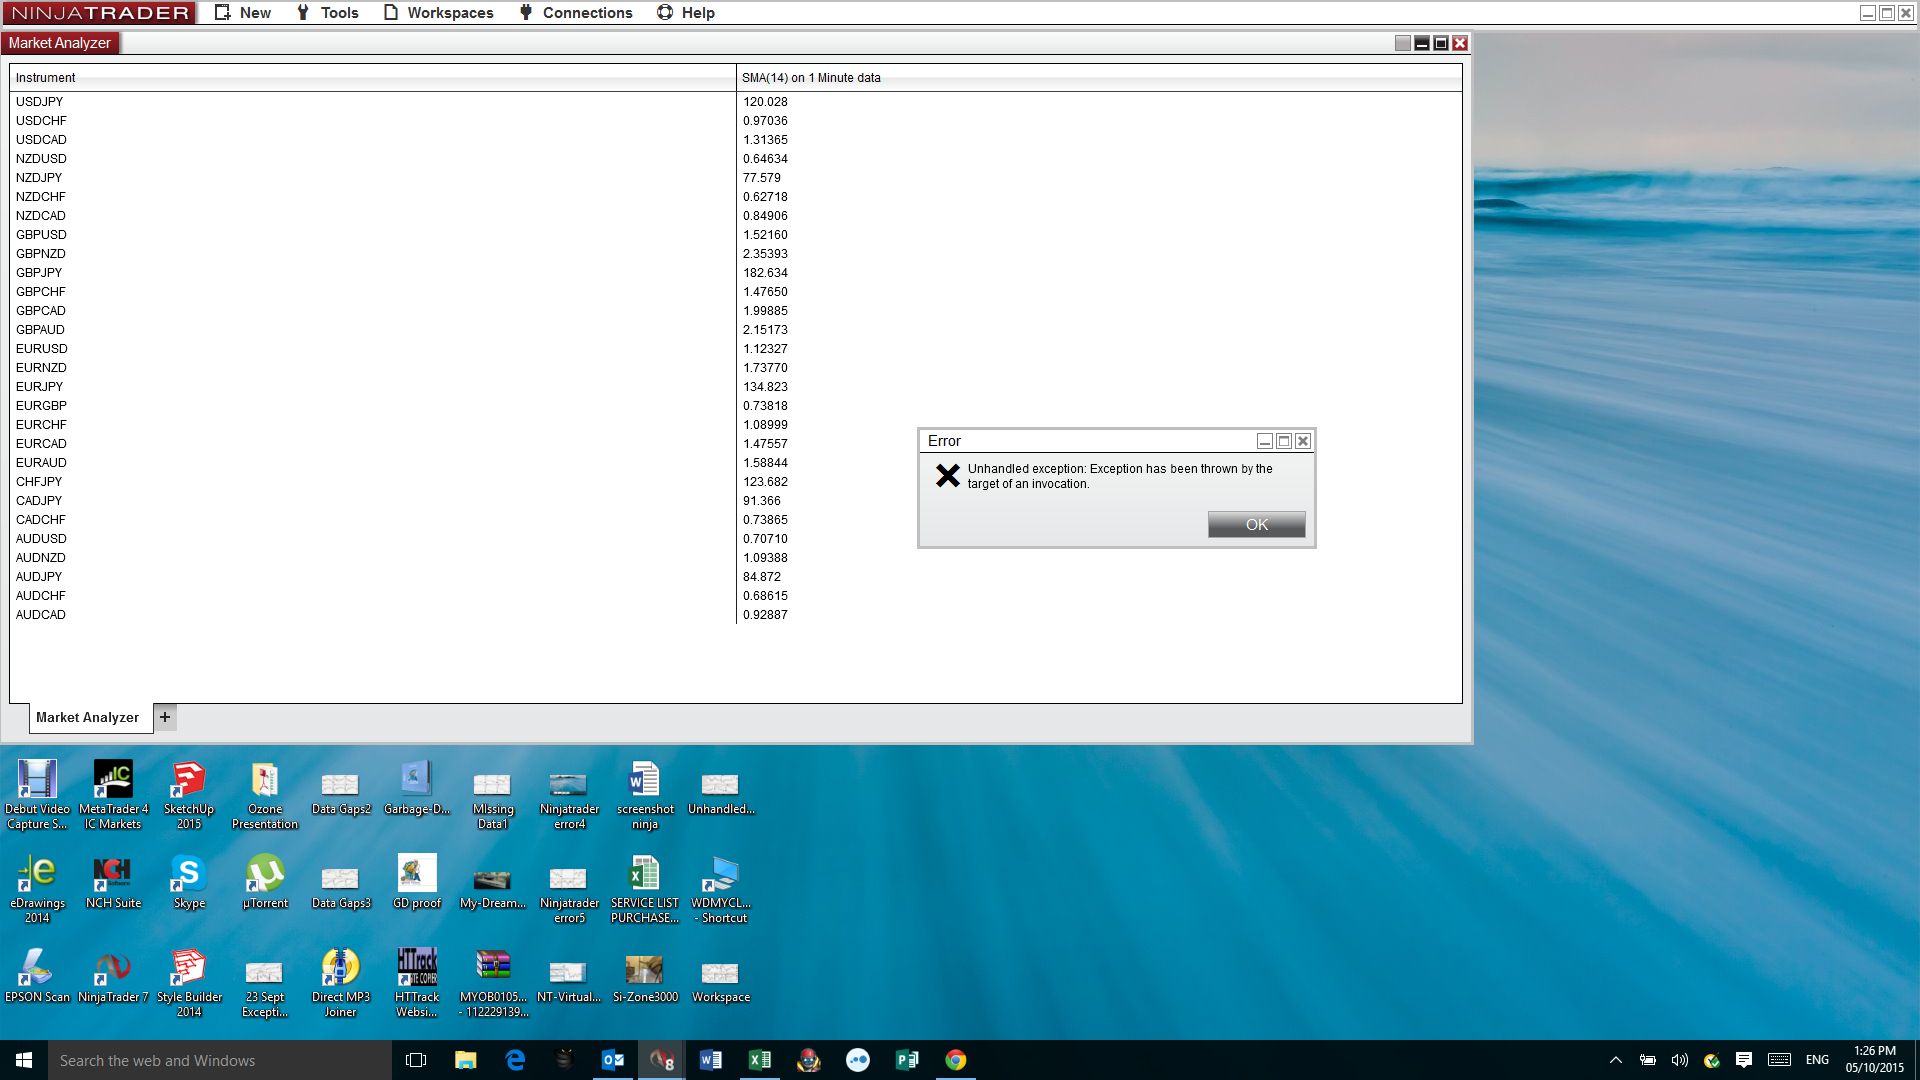Launch Skype from desktop icon

(189, 880)
